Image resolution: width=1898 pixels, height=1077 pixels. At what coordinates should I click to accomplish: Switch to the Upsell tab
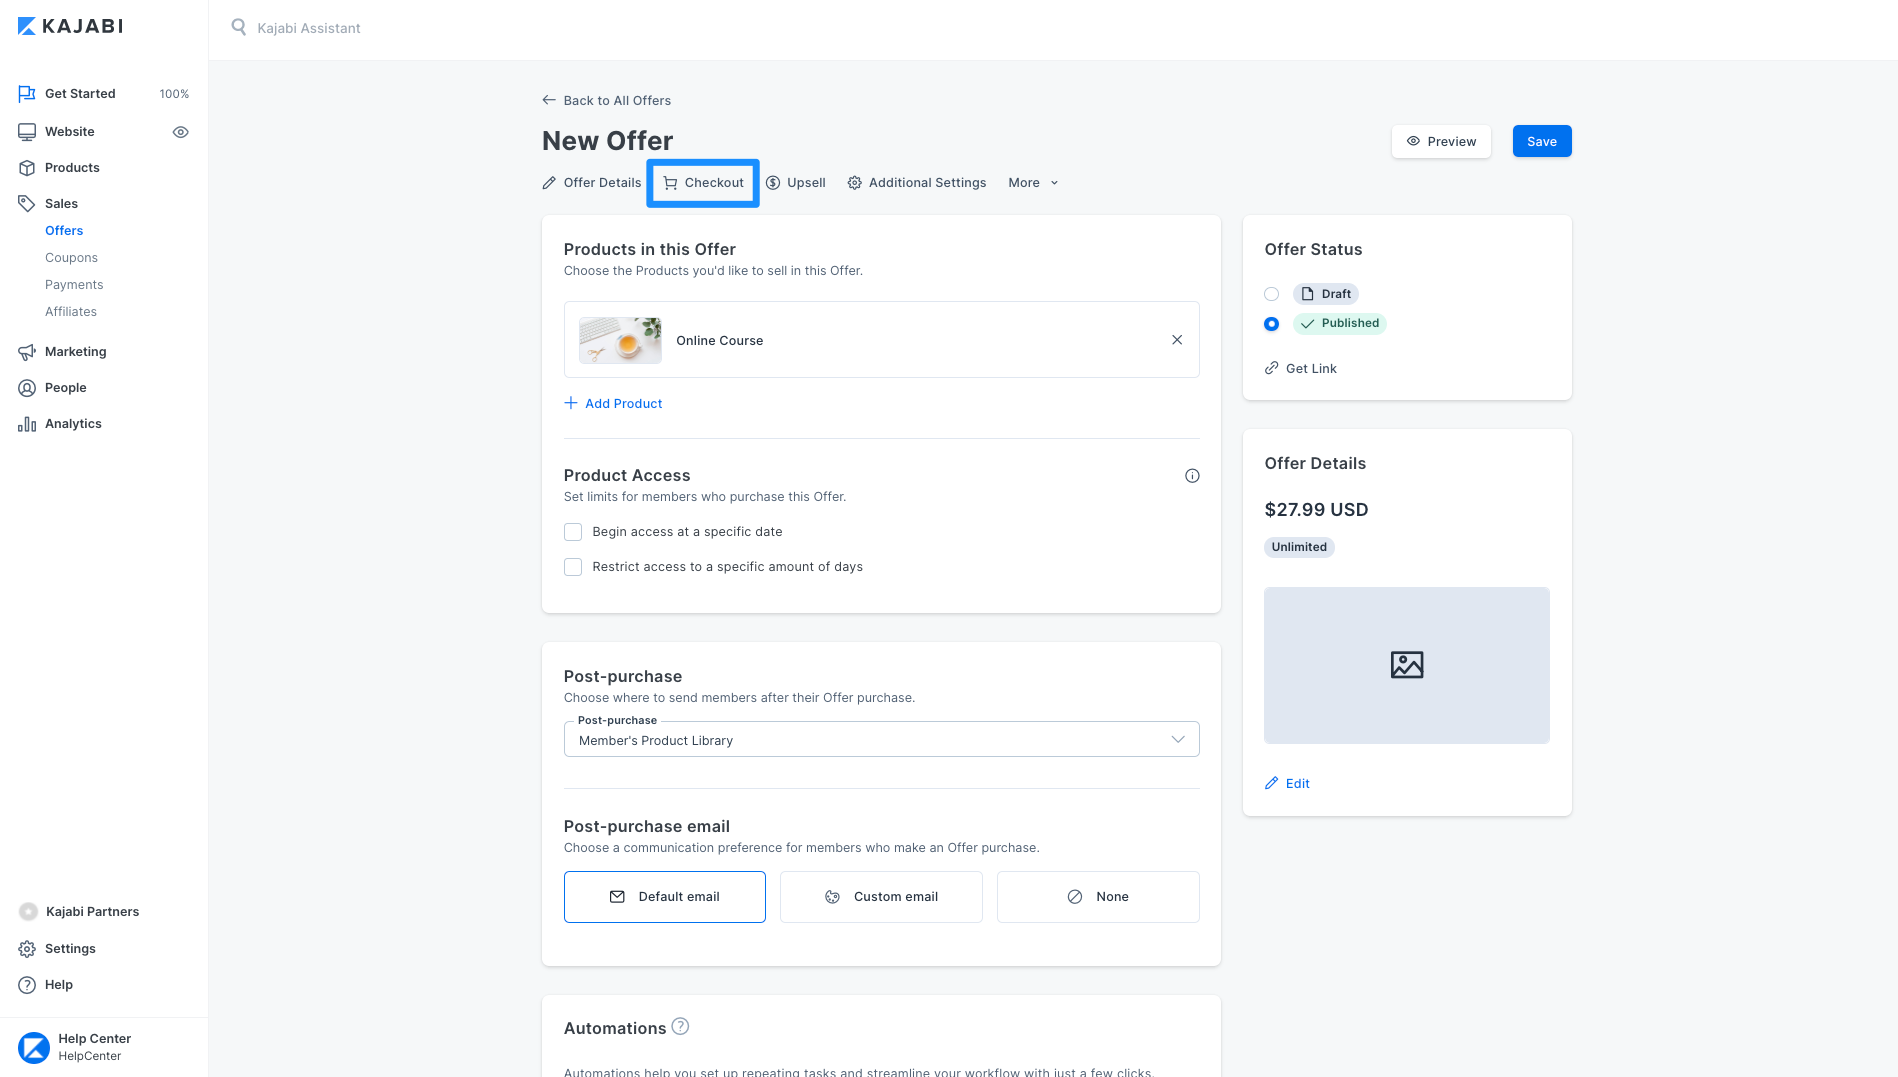[x=795, y=183]
